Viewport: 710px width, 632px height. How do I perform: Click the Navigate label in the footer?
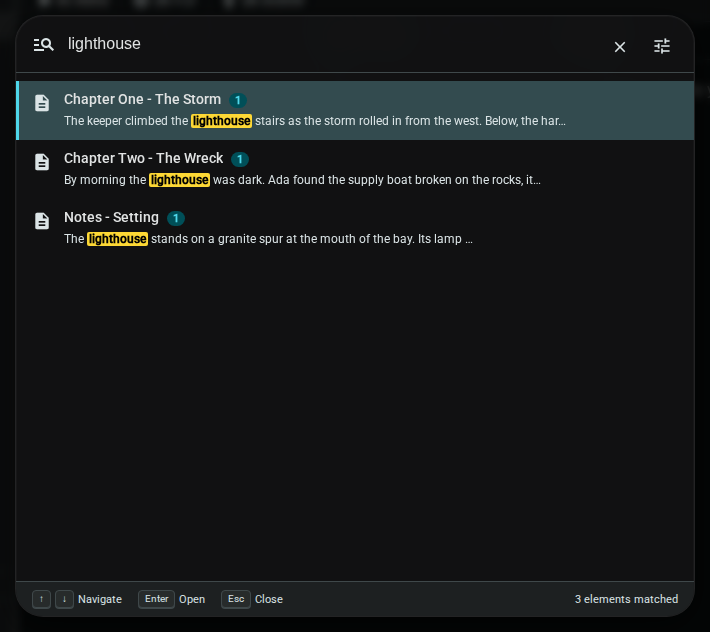(100, 599)
